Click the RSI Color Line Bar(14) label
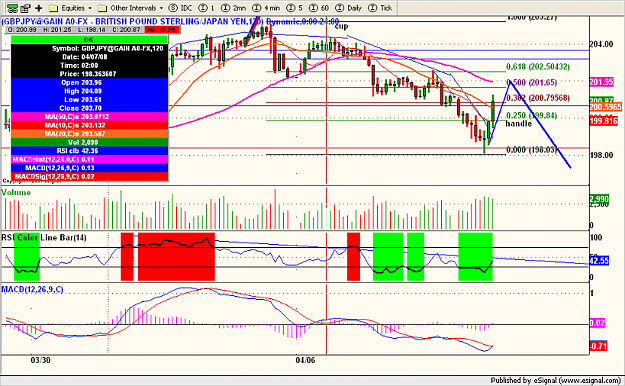This screenshot has height=386, width=625. [44, 238]
